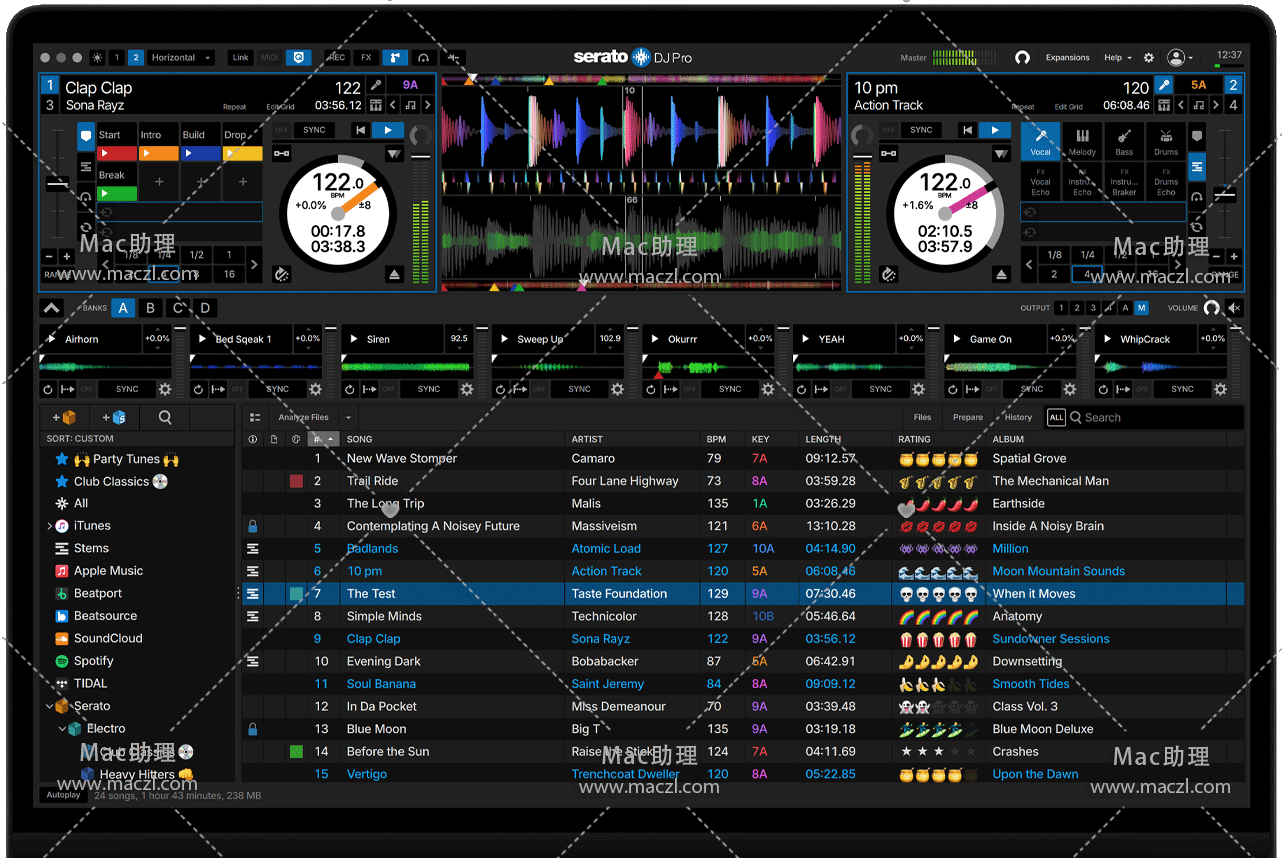Add a new crate in library
The width and height of the screenshot is (1282, 858).
pos(62,417)
